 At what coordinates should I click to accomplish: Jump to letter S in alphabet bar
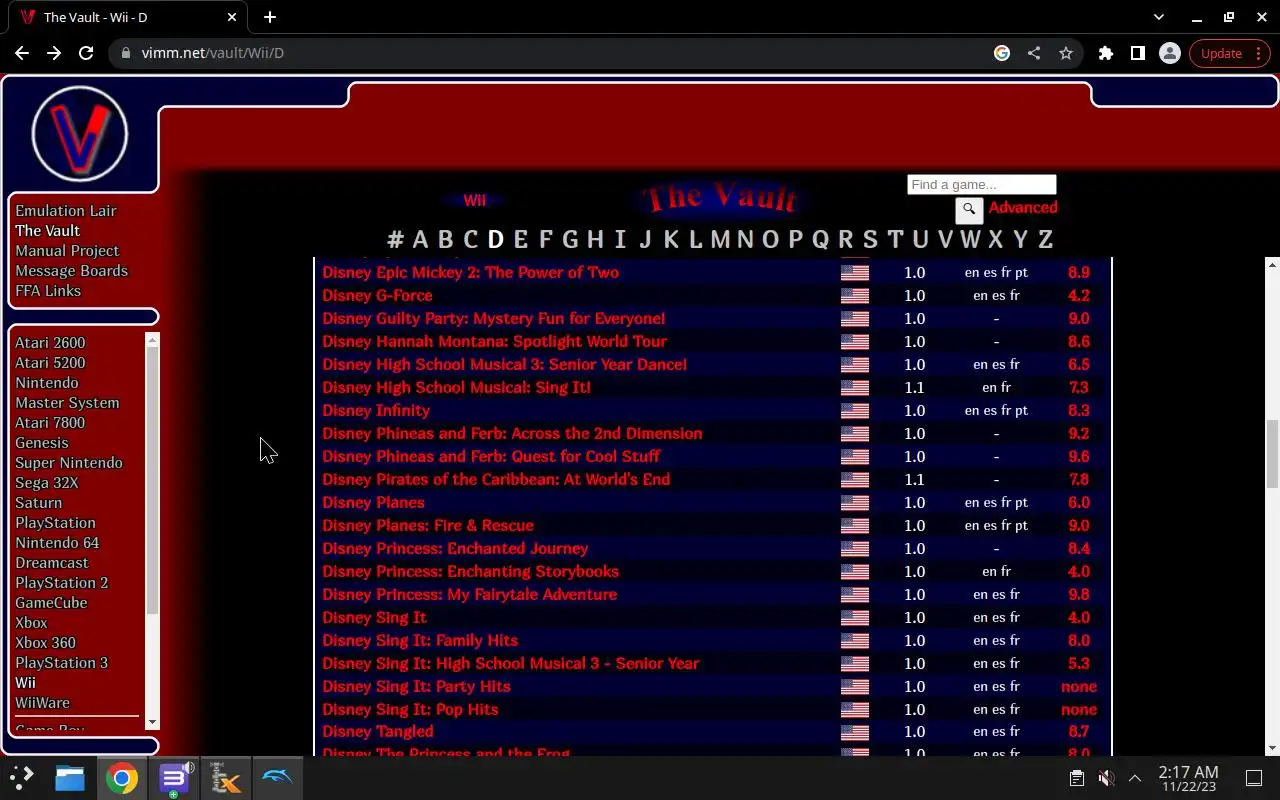tap(870, 240)
